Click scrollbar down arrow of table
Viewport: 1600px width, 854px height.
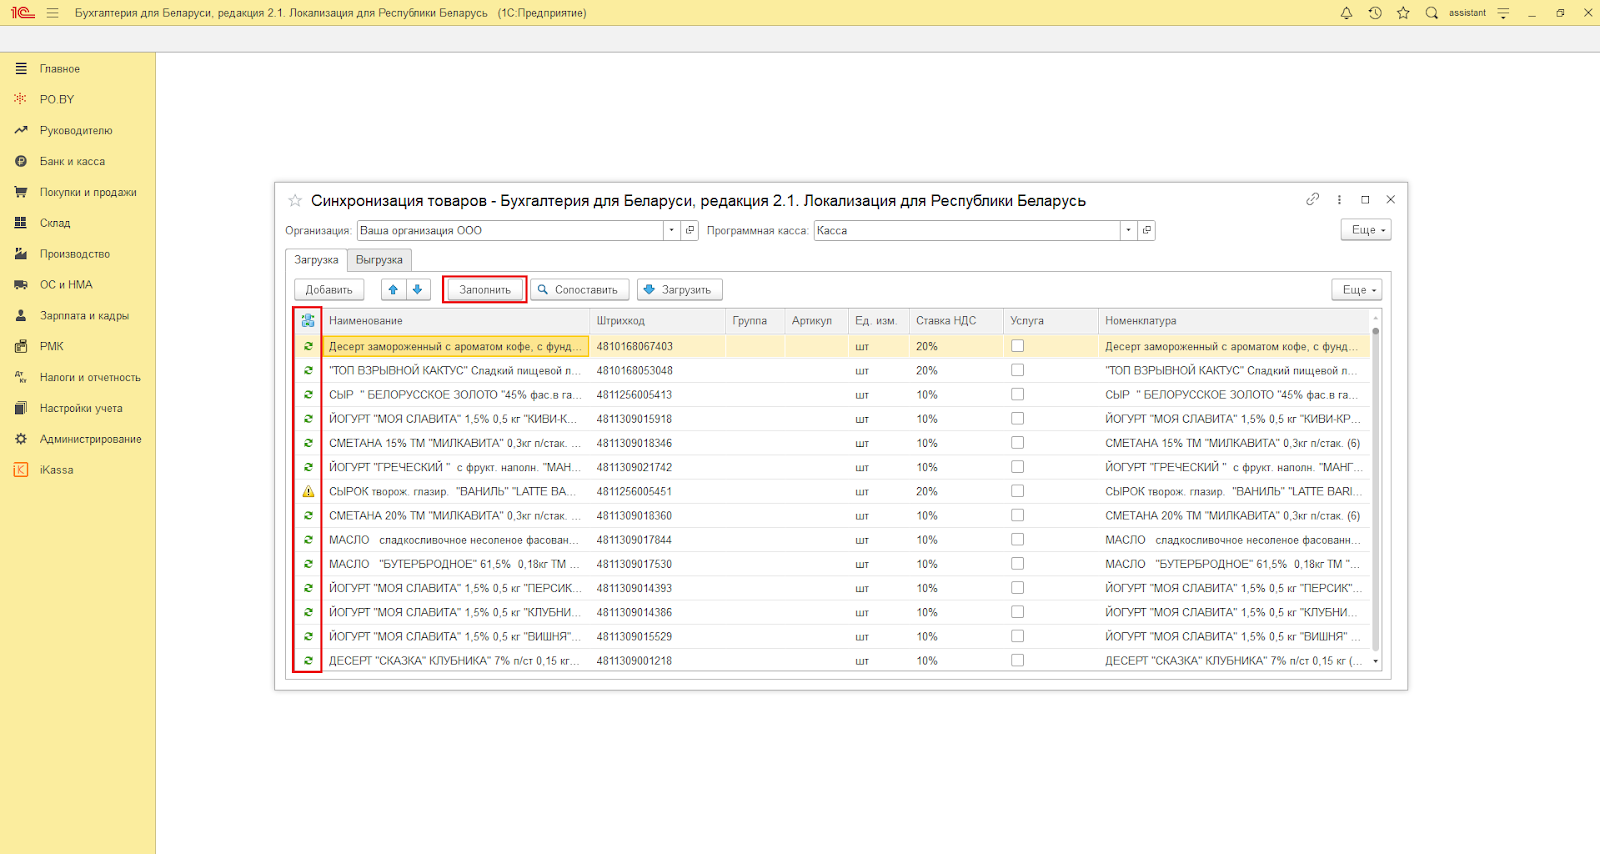point(1375,661)
